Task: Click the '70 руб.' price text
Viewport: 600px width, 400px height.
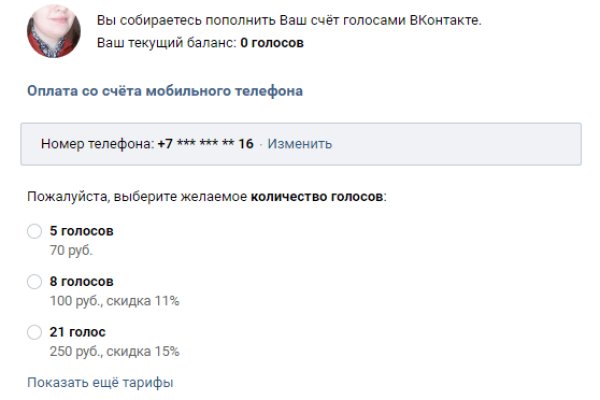Action: [70, 250]
